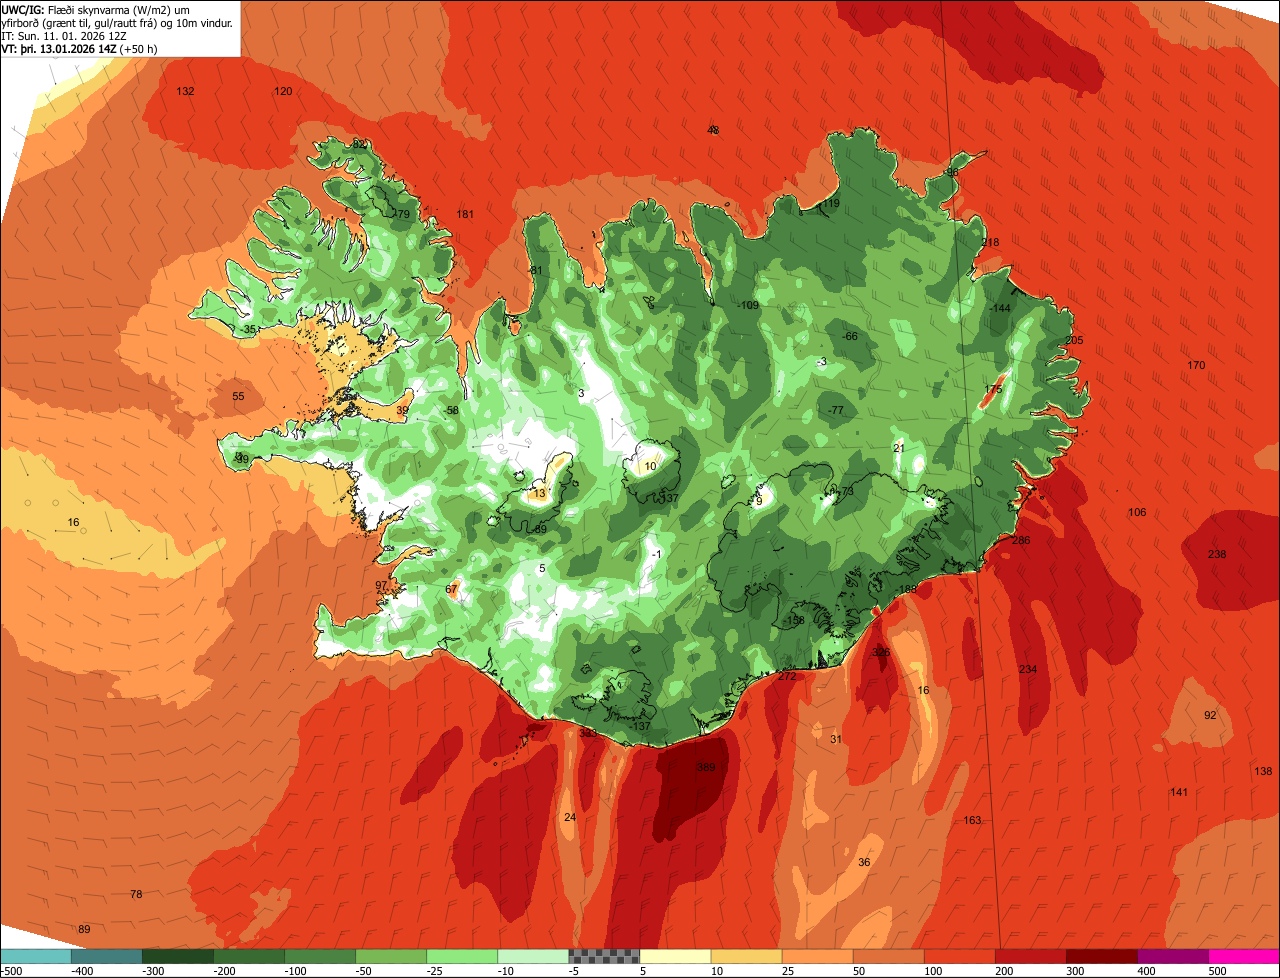The height and width of the screenshot is (978, 1280).
Task: Click the light green -25 to -10 legend swatch
Action: click(461, 956)
